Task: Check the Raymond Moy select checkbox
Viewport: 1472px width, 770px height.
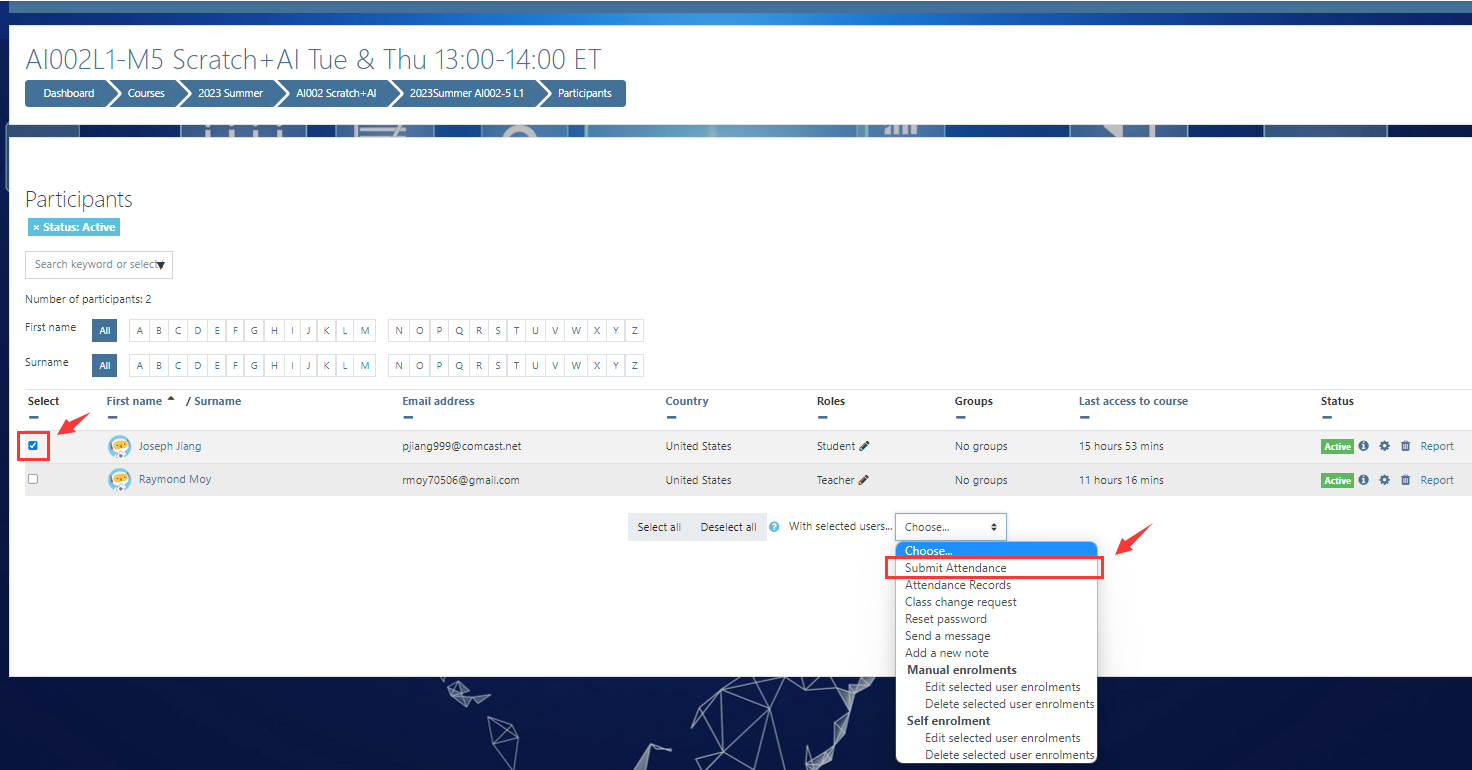Action: [x=33, y=479]
